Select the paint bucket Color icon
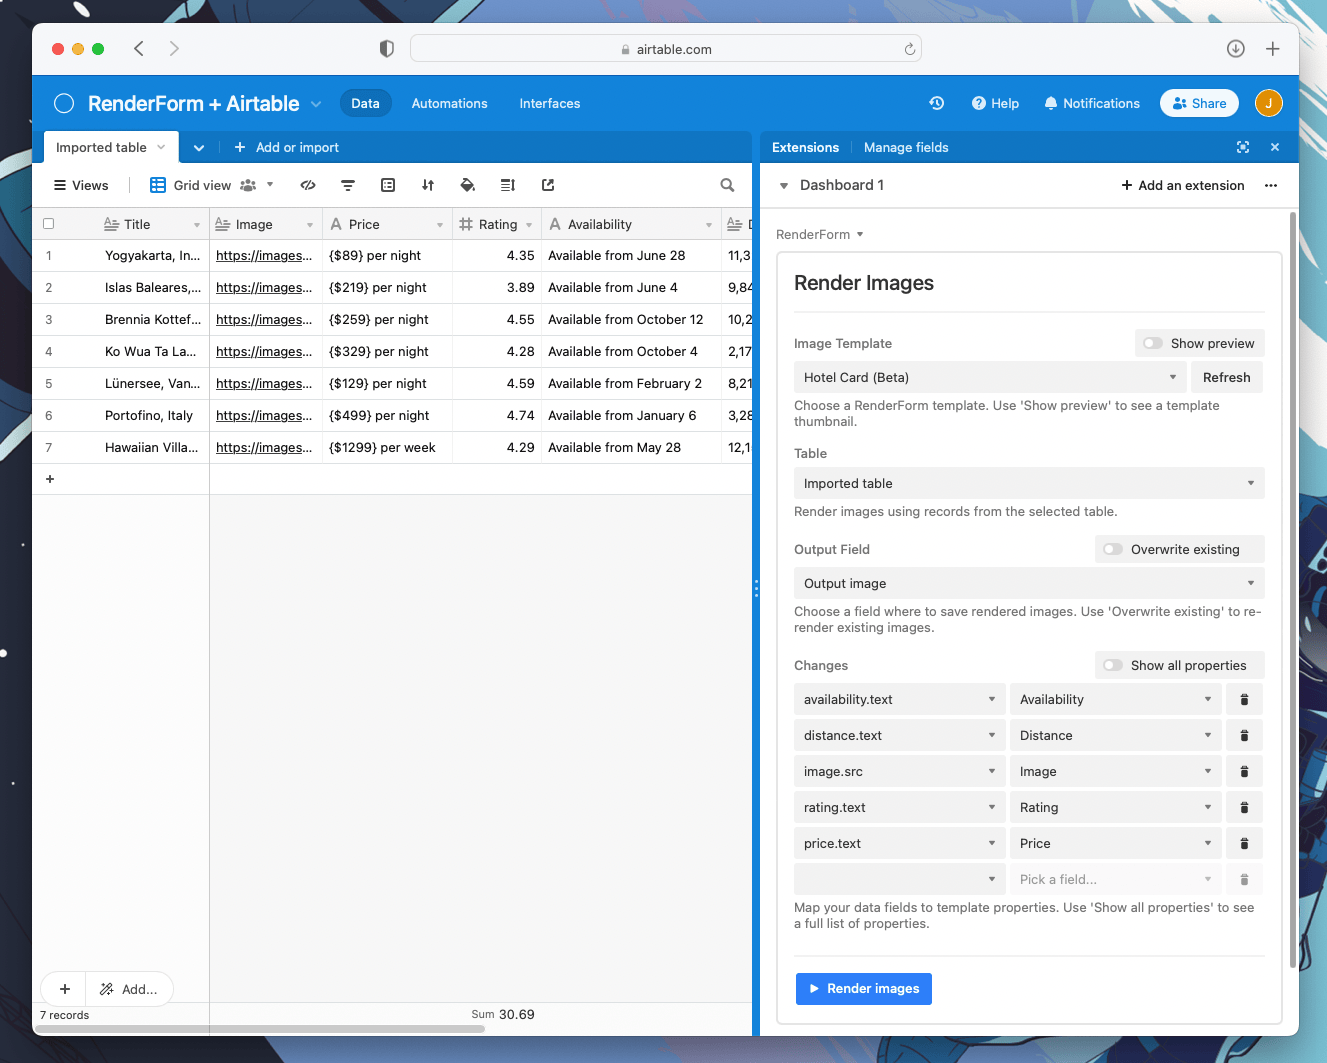The image size is (1327, 1063). coord(467,185)
